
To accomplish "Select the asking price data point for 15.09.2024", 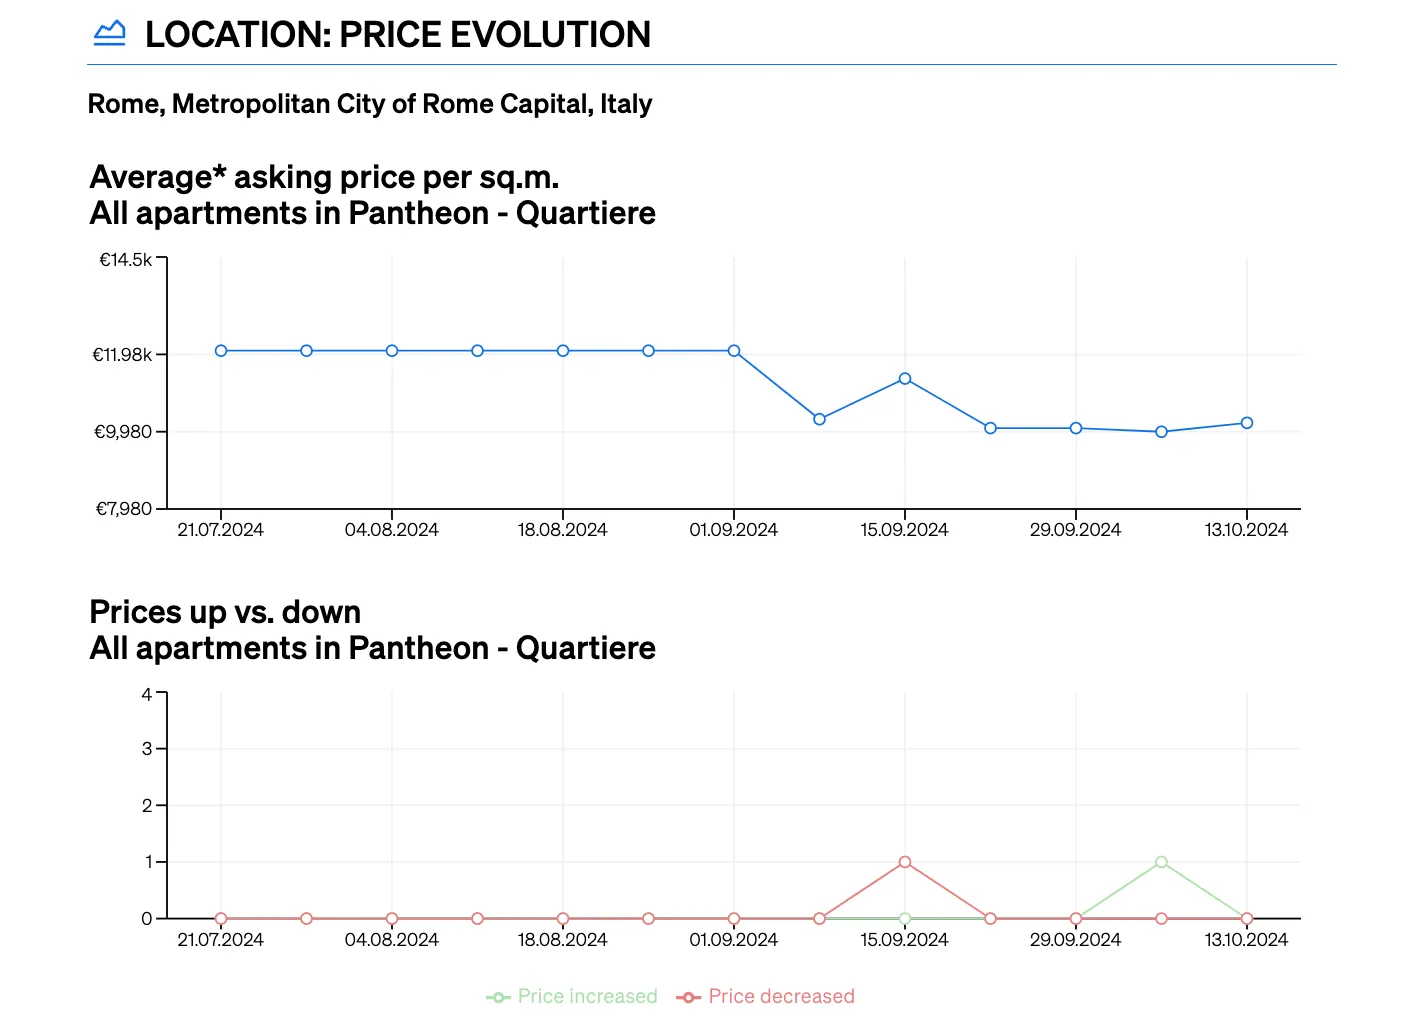I will pyautogui.click(x=905, y=379).
